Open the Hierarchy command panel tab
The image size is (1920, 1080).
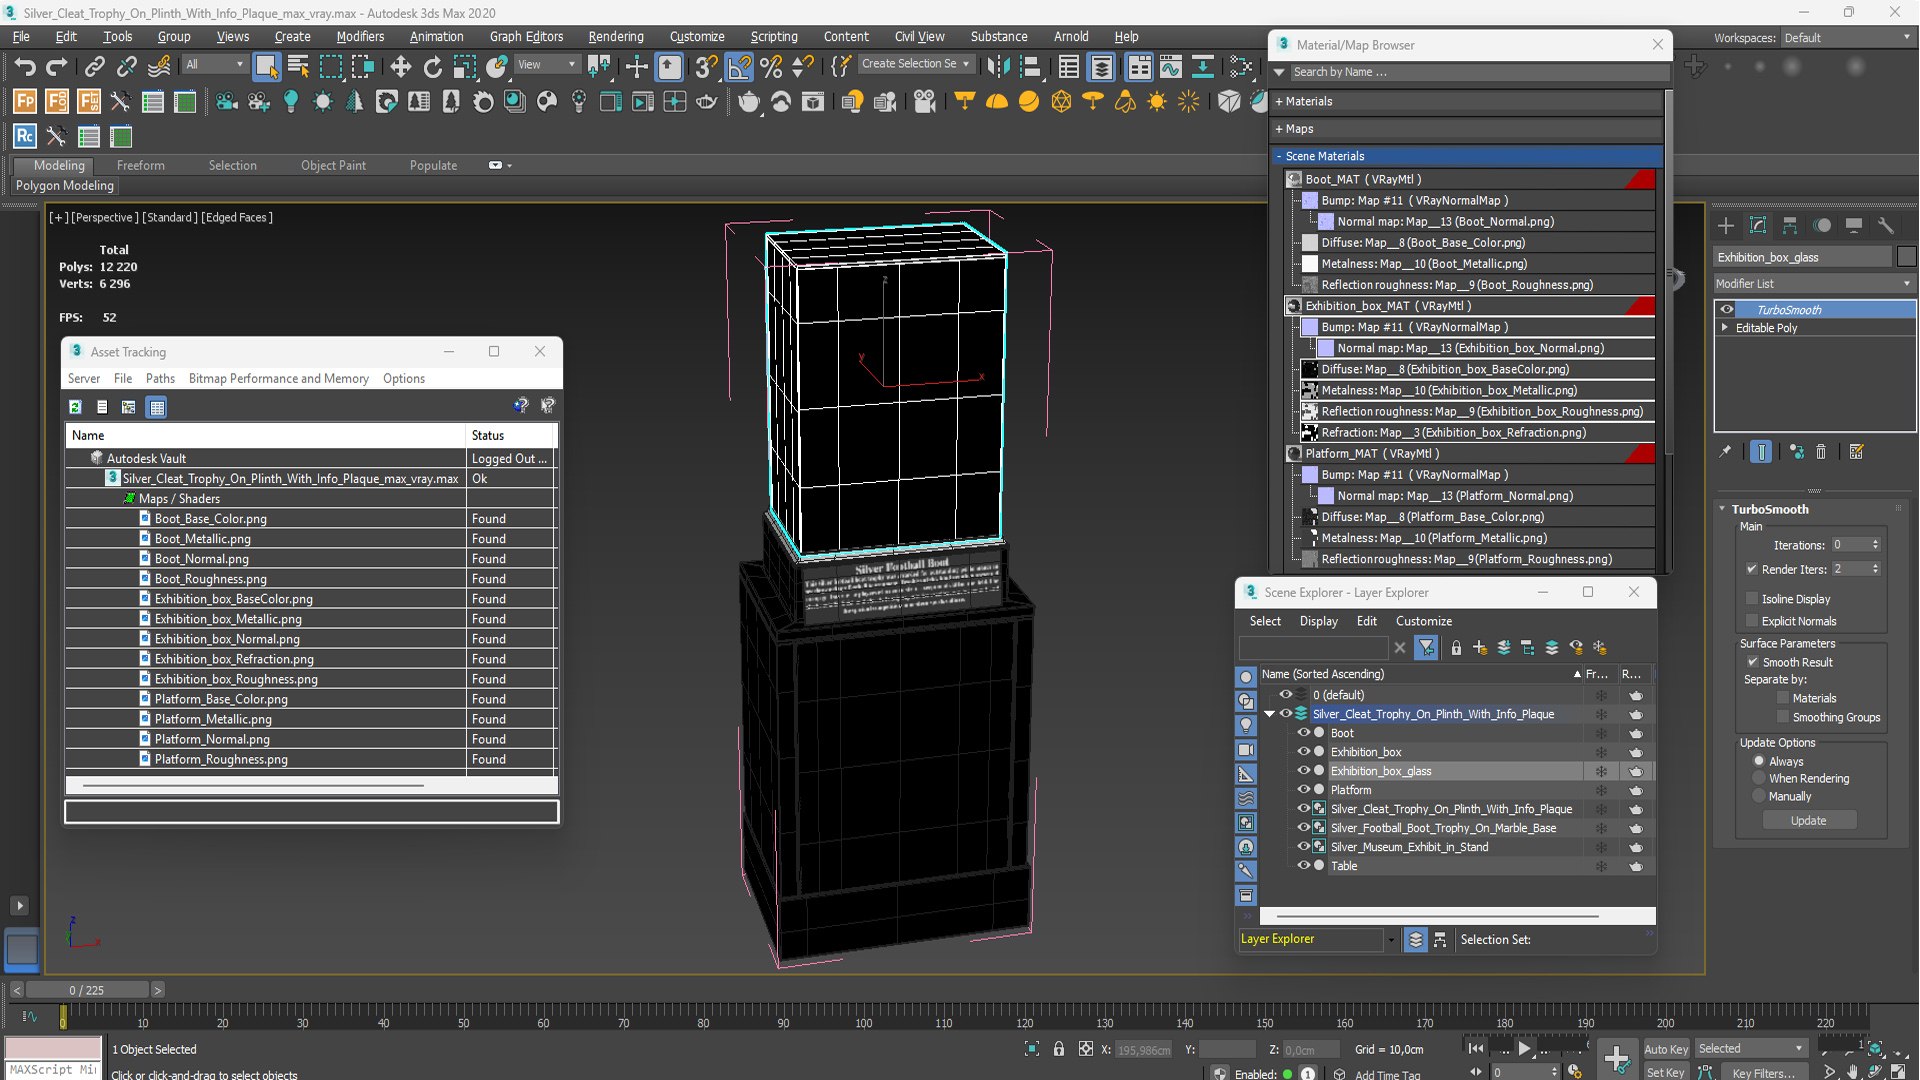[x=1790, y=226]
